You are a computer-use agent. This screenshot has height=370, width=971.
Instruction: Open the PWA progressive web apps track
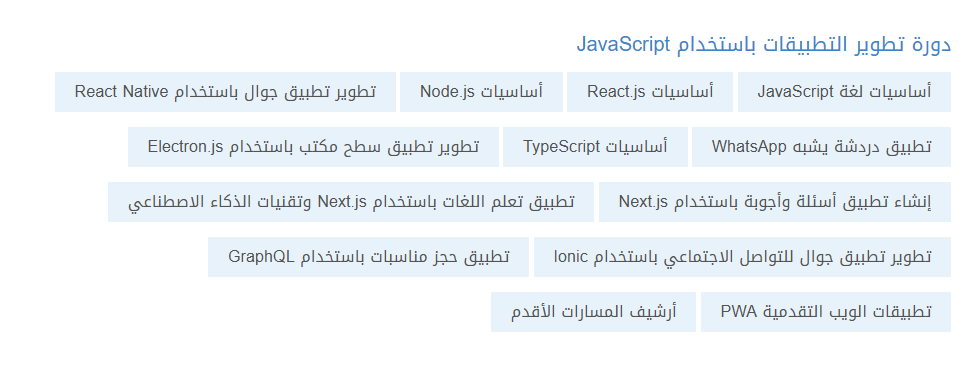pyautogui.click(x=826, y=312)
